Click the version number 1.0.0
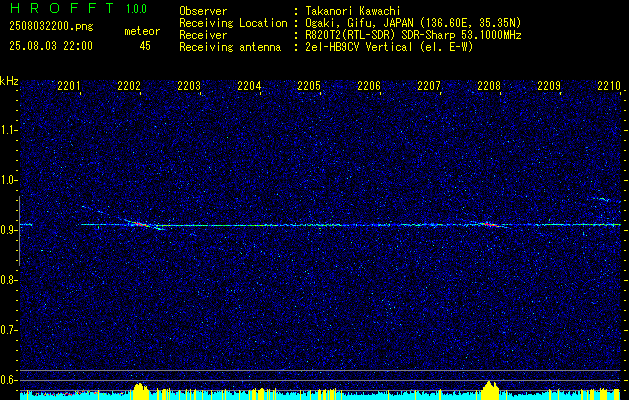 tap(136, 9)
